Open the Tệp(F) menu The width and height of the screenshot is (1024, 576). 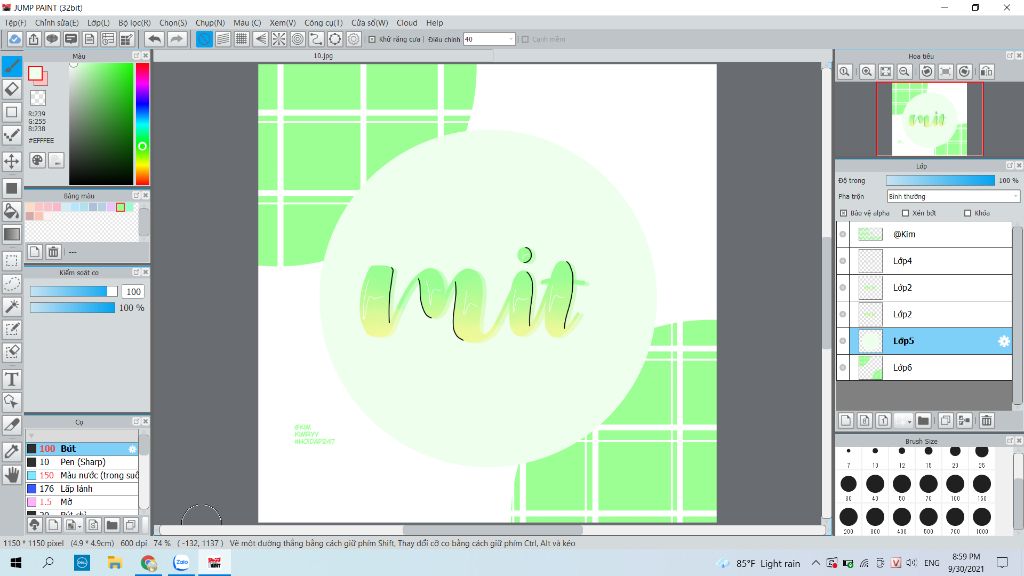16,23
